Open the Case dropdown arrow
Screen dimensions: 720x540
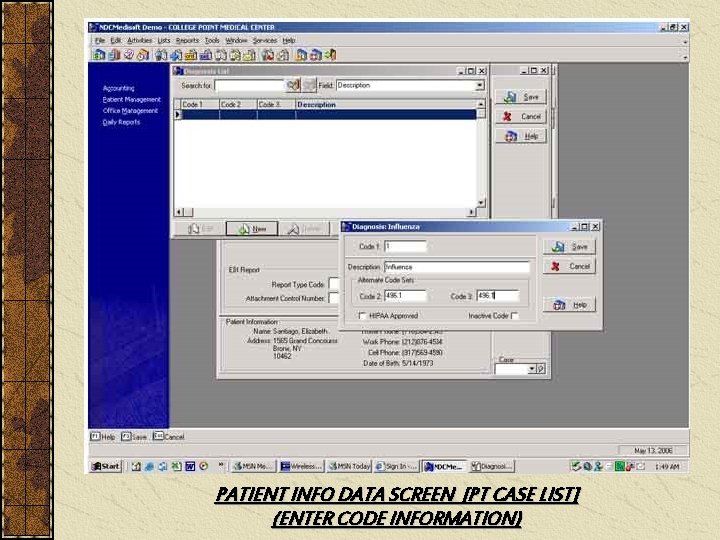(x=531, y=369)
